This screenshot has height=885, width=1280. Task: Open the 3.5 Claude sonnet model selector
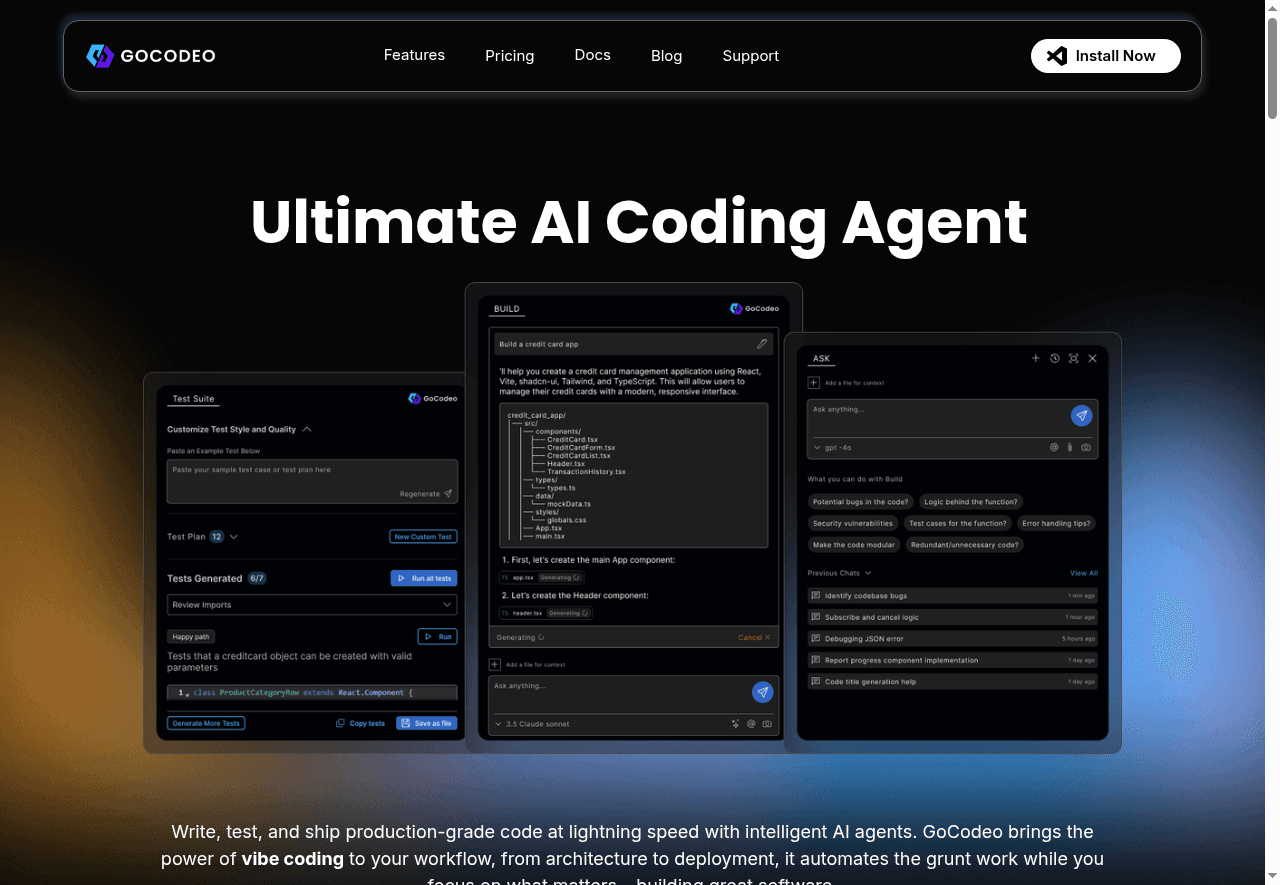[x=532, y=724]
